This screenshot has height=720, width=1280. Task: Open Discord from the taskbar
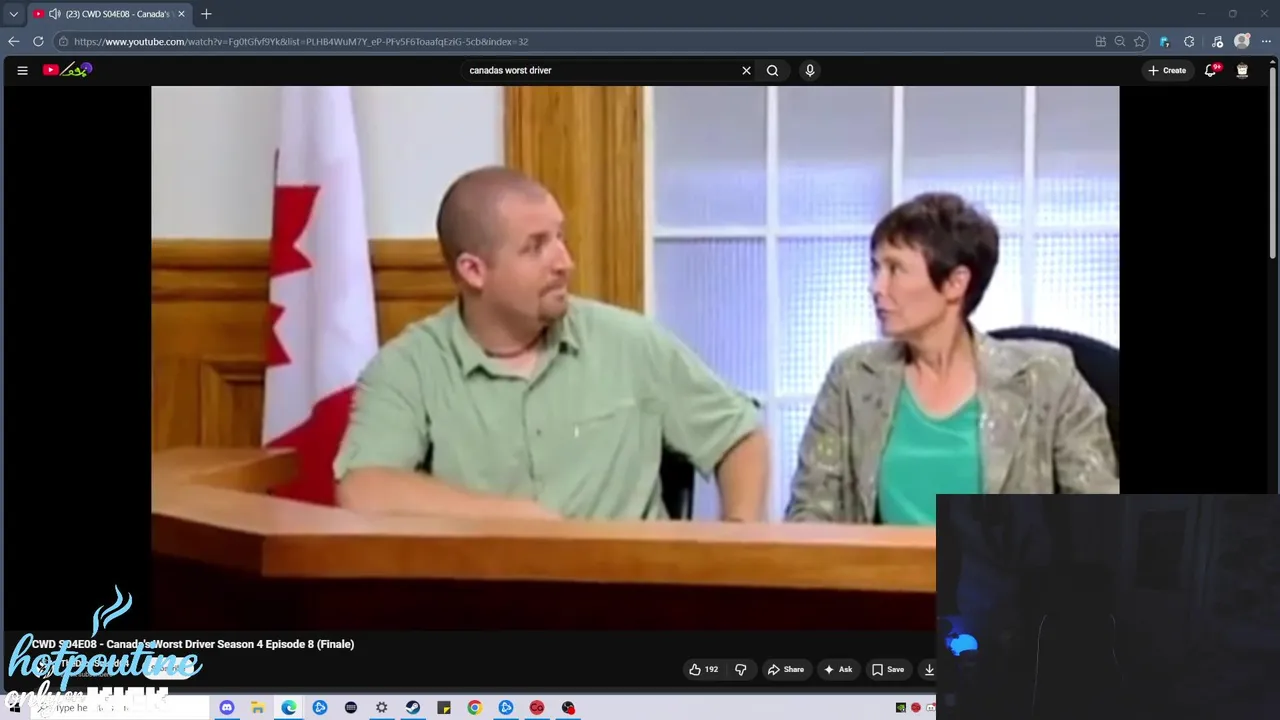tap(227, 708)
